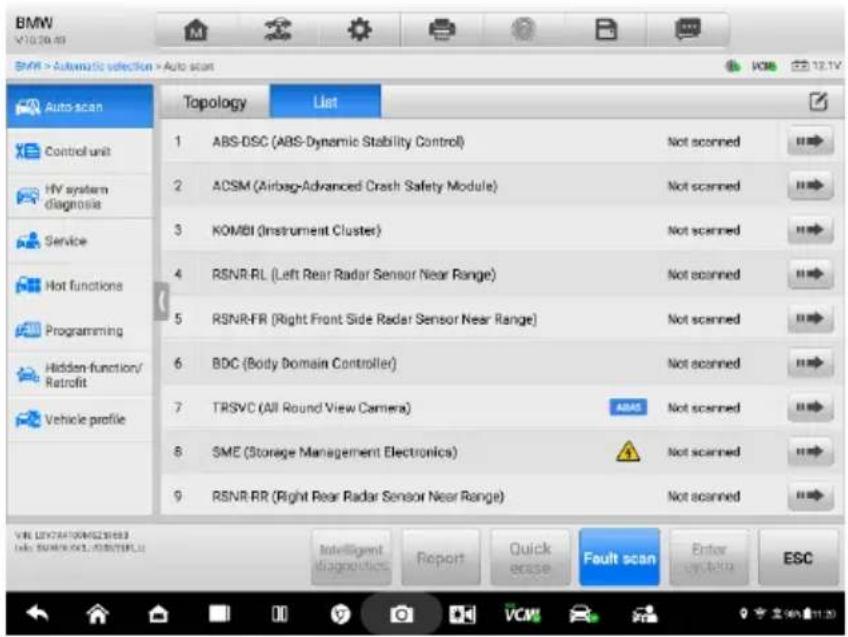Select KOMBI (Instrument Cluster) row
Viewport: 848px width, 637px height.
pyautogui.click(x=502, y=230)
